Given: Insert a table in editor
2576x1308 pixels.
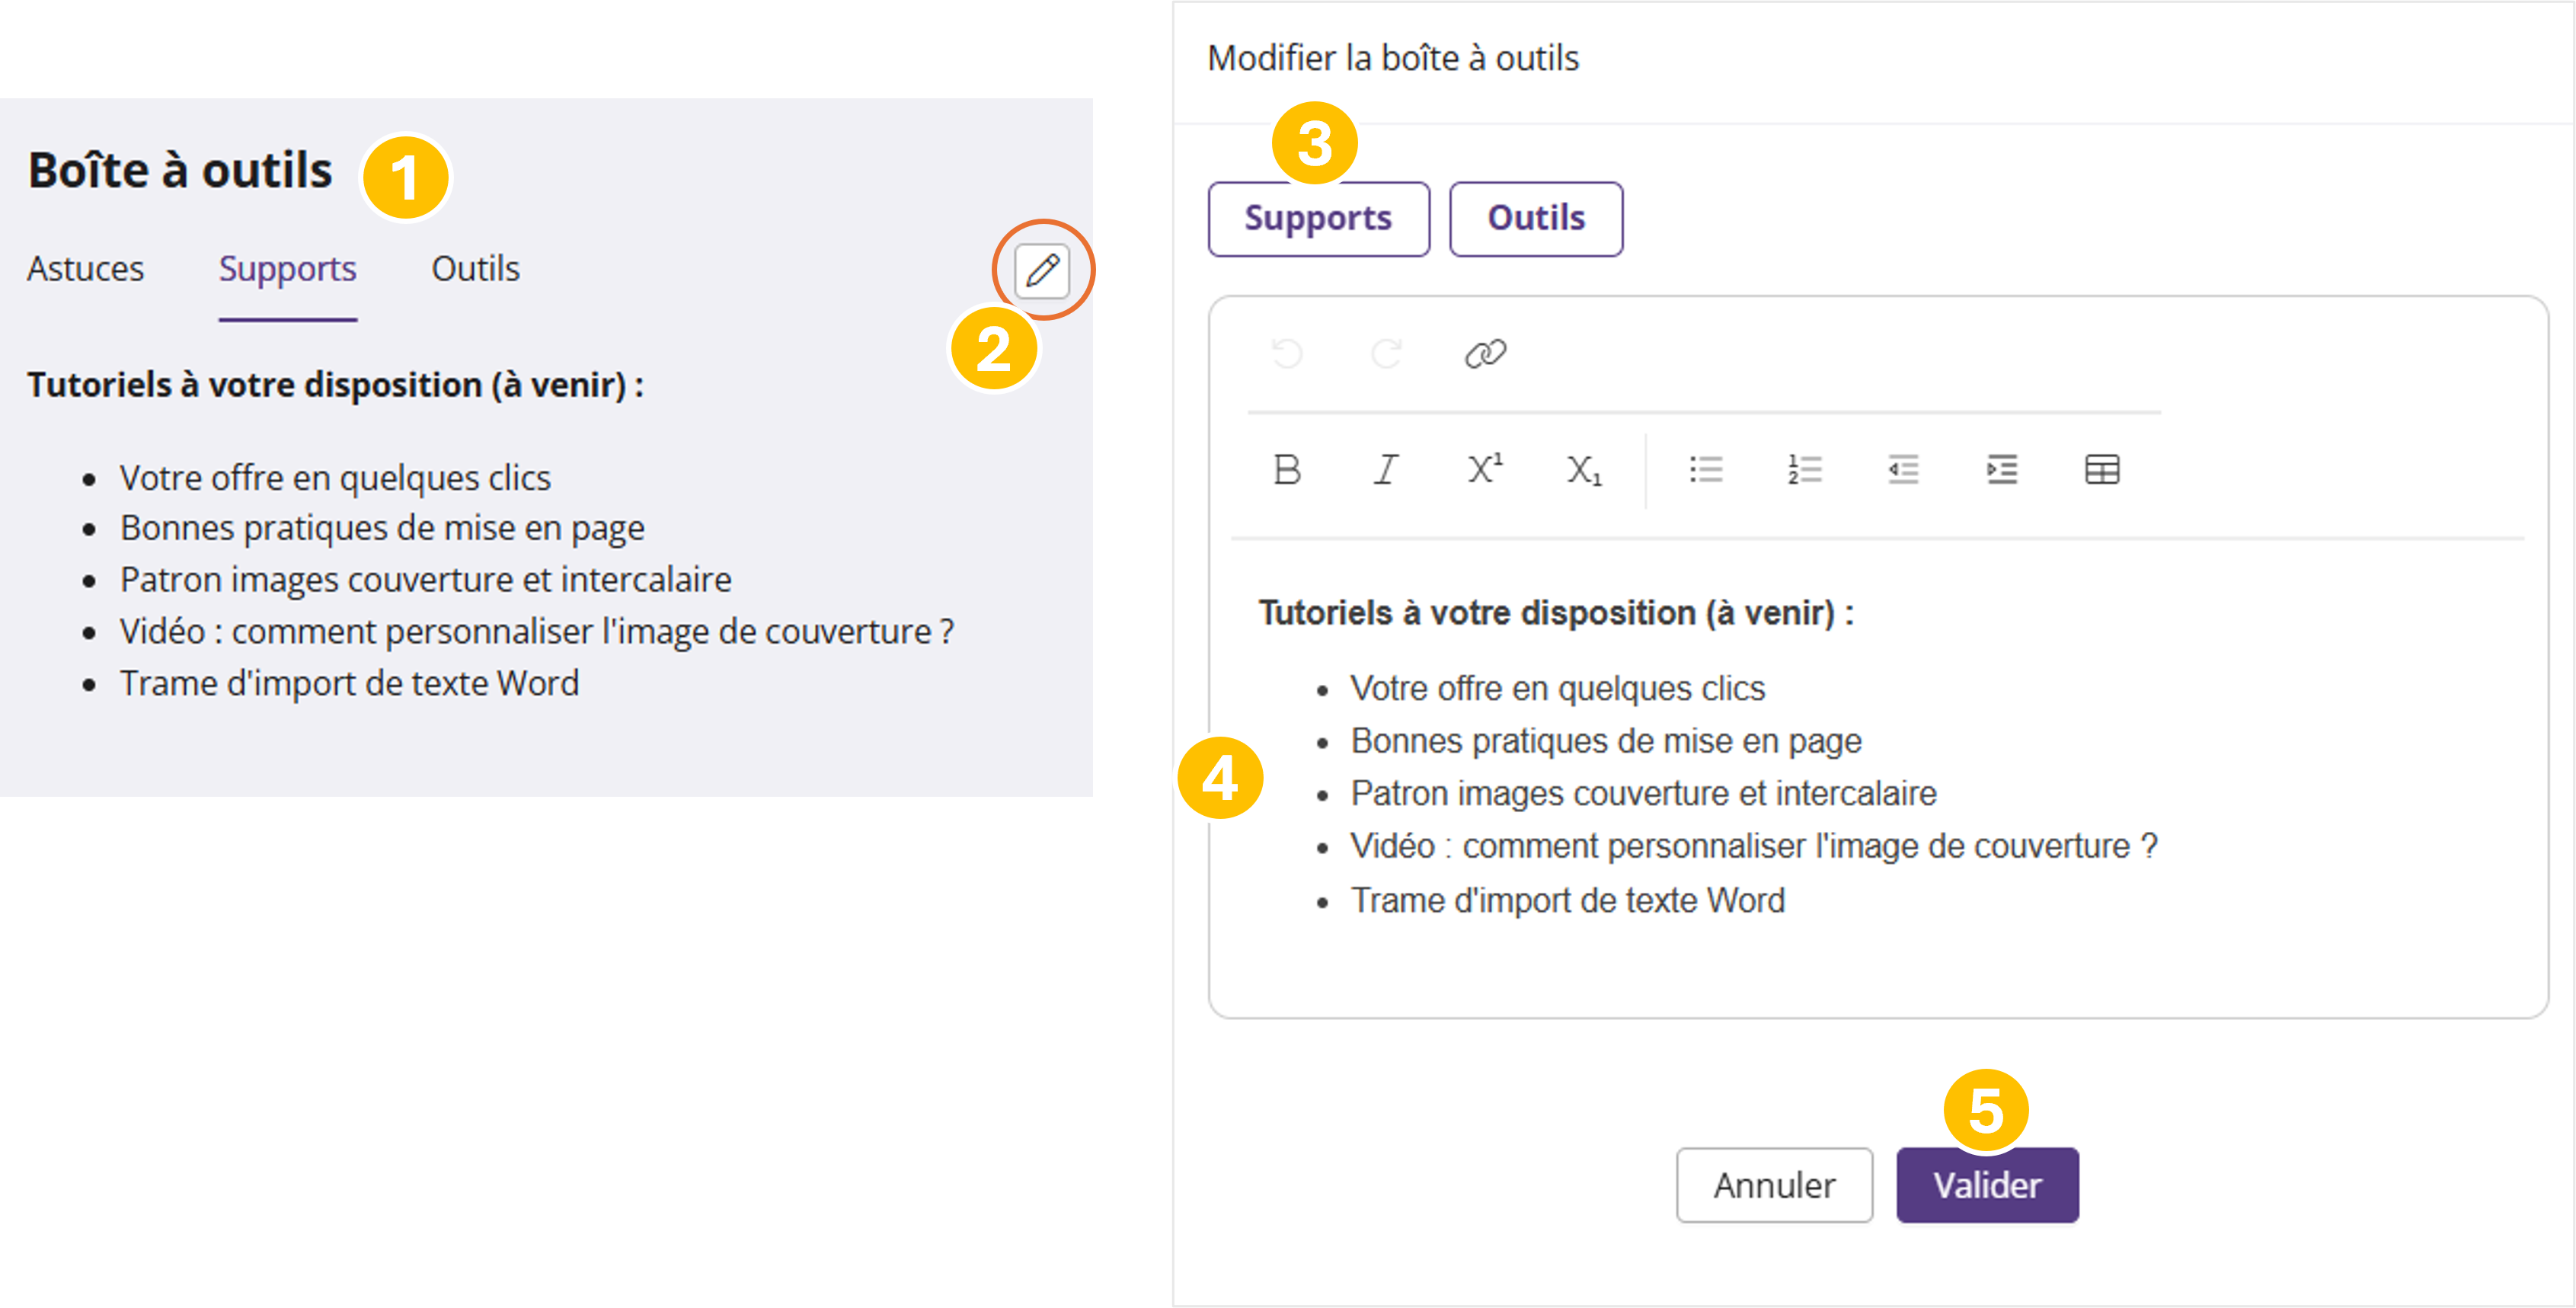Looking at the screenshot, I should coord(2102,469).
